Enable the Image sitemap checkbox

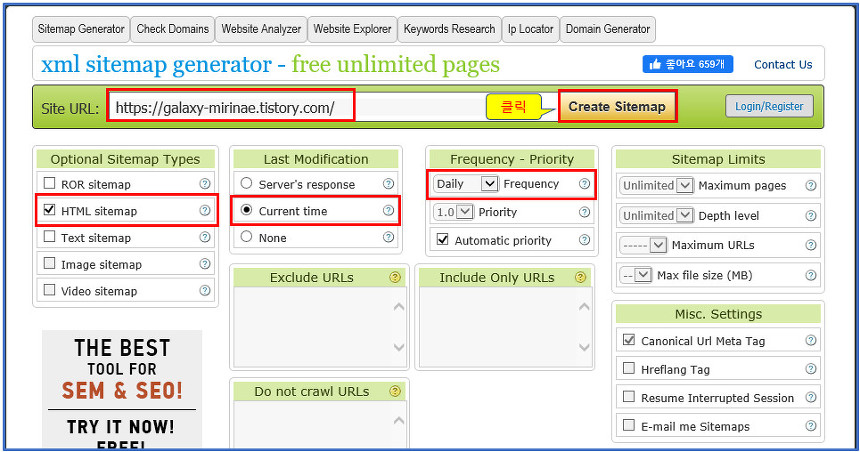[49, 263]
